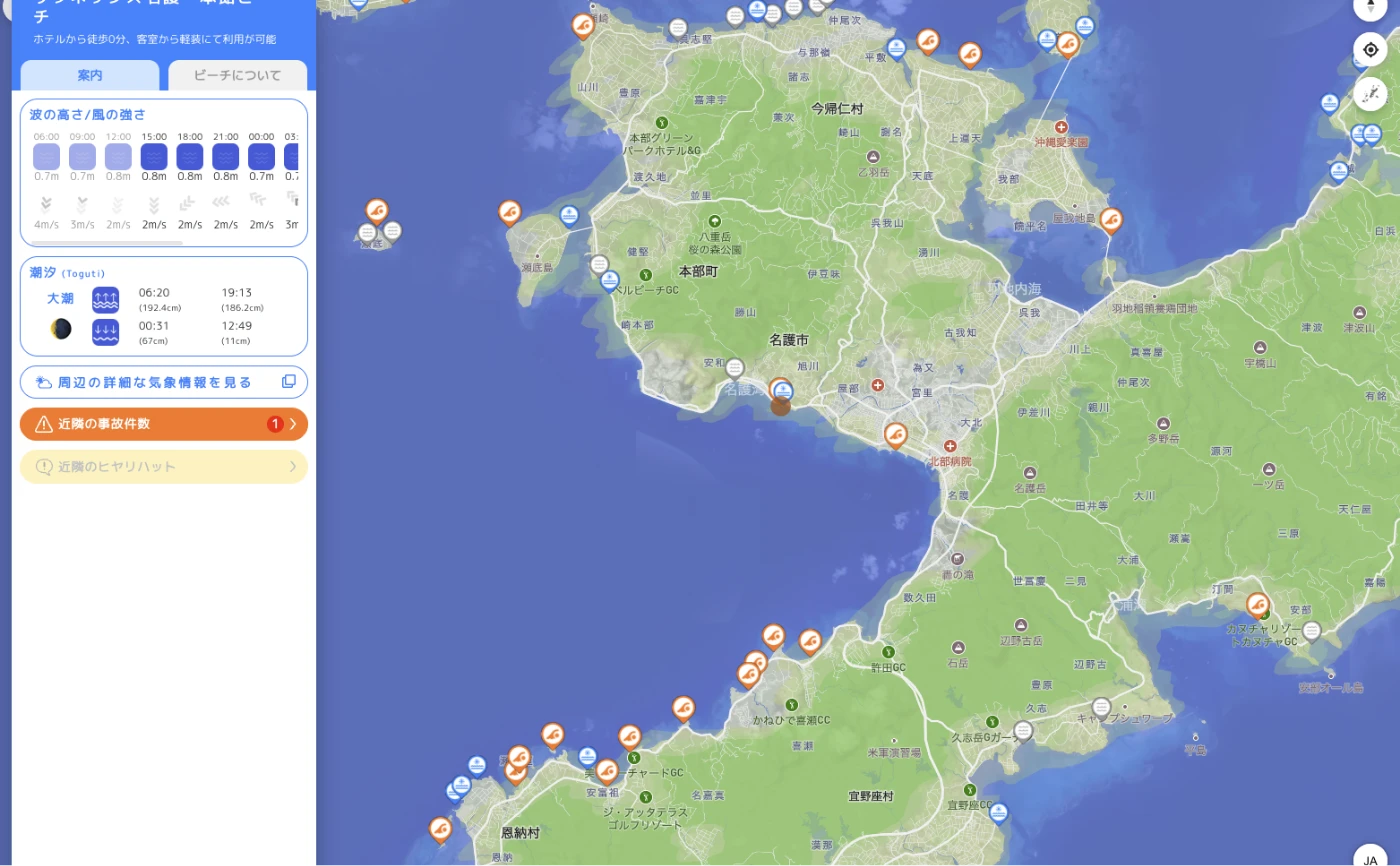The width and height of the screenshot is (1400, 866).
Task: Select blue beach marker by 宜野座CC
Action: [x=998, y=813]
